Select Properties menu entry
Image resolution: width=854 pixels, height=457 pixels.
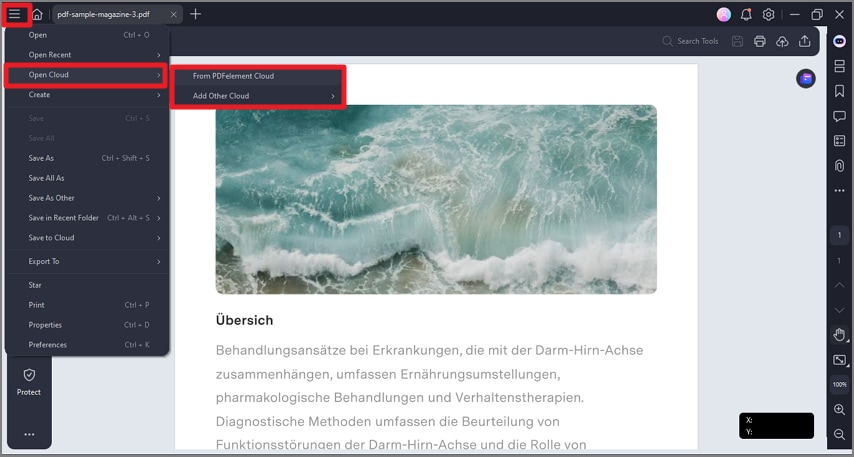pos(87,325)
